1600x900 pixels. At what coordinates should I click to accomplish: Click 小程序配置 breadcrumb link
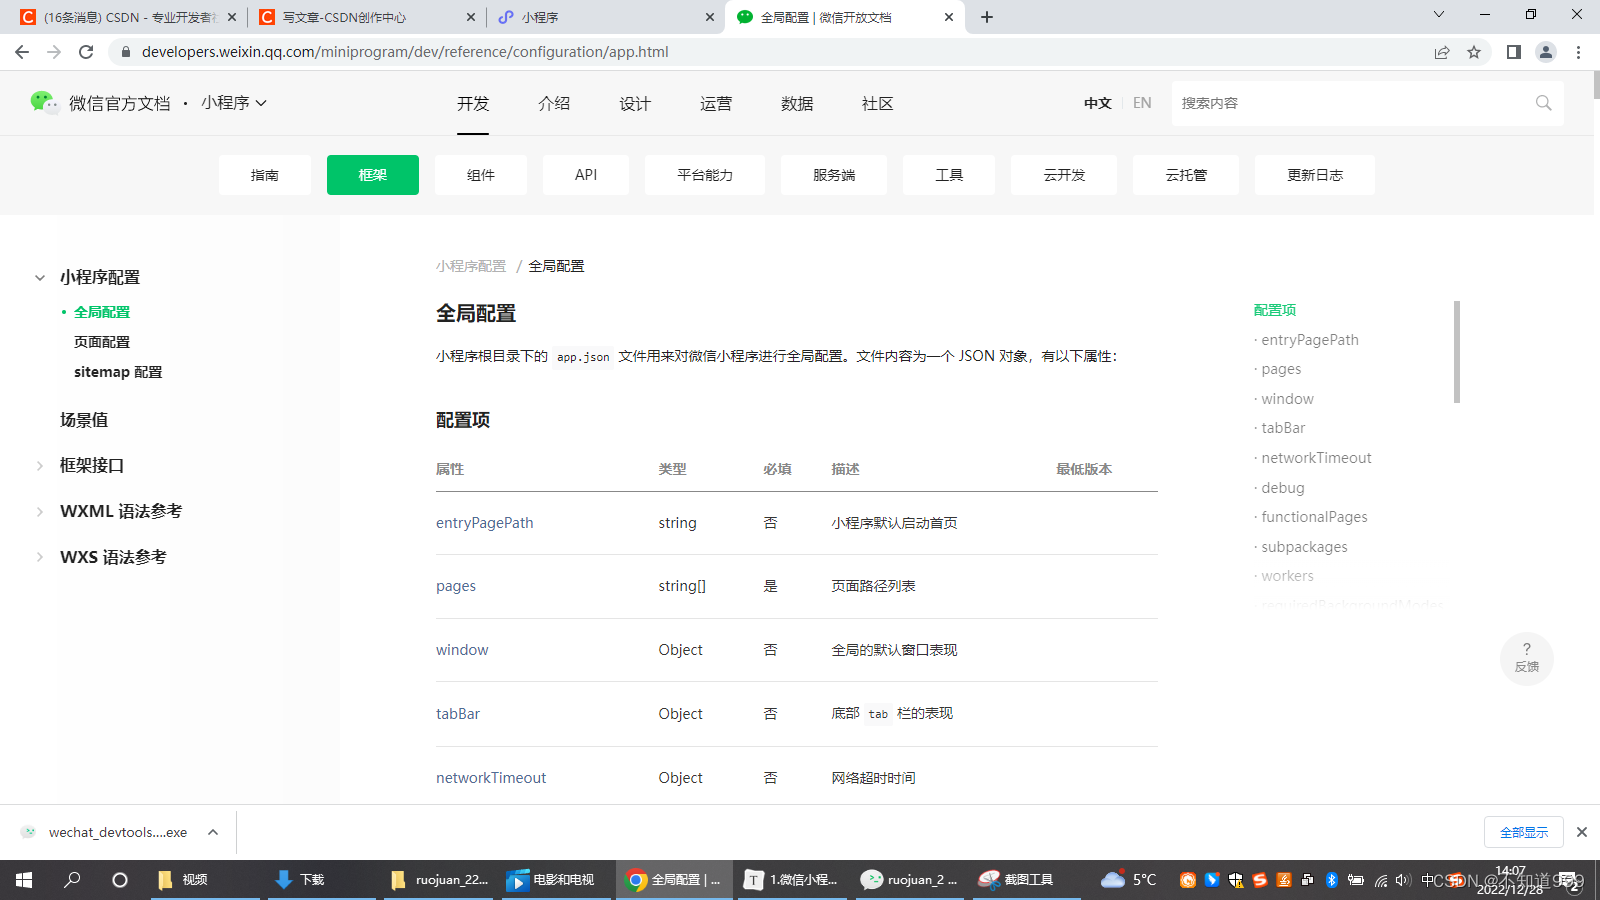pos(471,266)
